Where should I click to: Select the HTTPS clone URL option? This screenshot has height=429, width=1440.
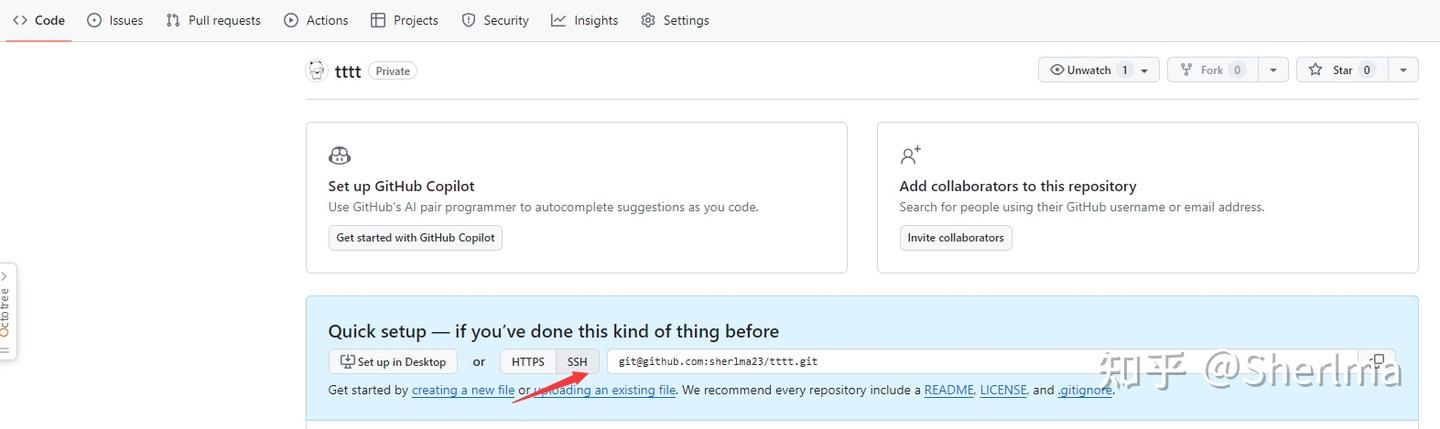click(528, 362)
